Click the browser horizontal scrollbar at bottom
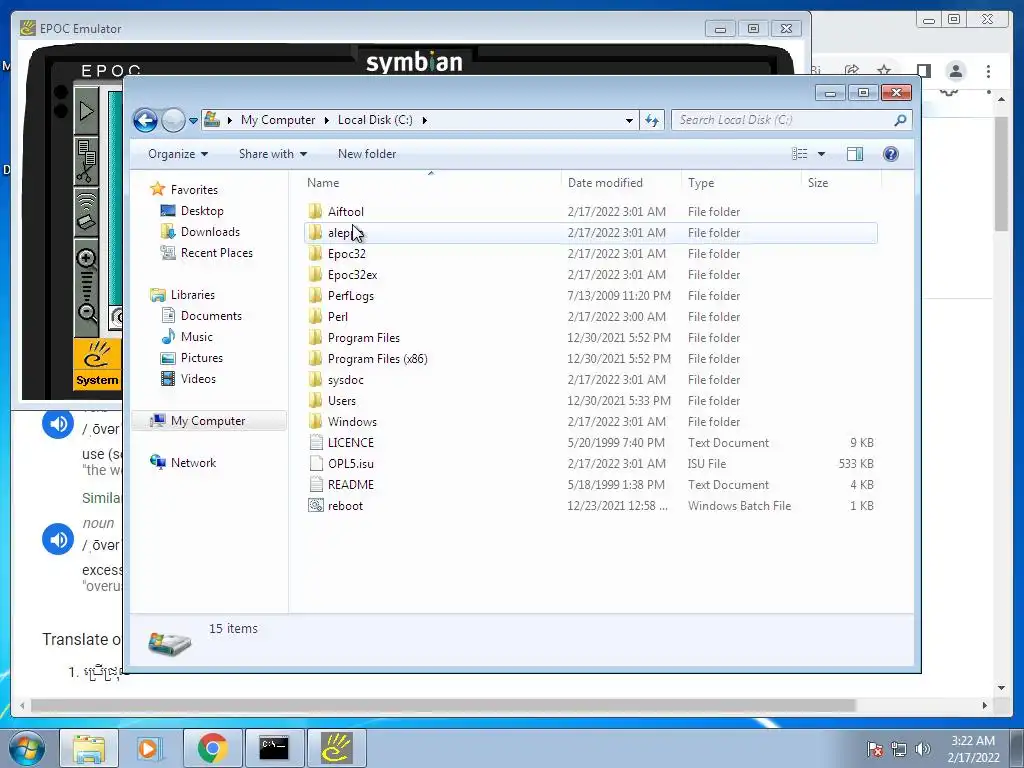1024x768 pixels. (x=443, y=705)
